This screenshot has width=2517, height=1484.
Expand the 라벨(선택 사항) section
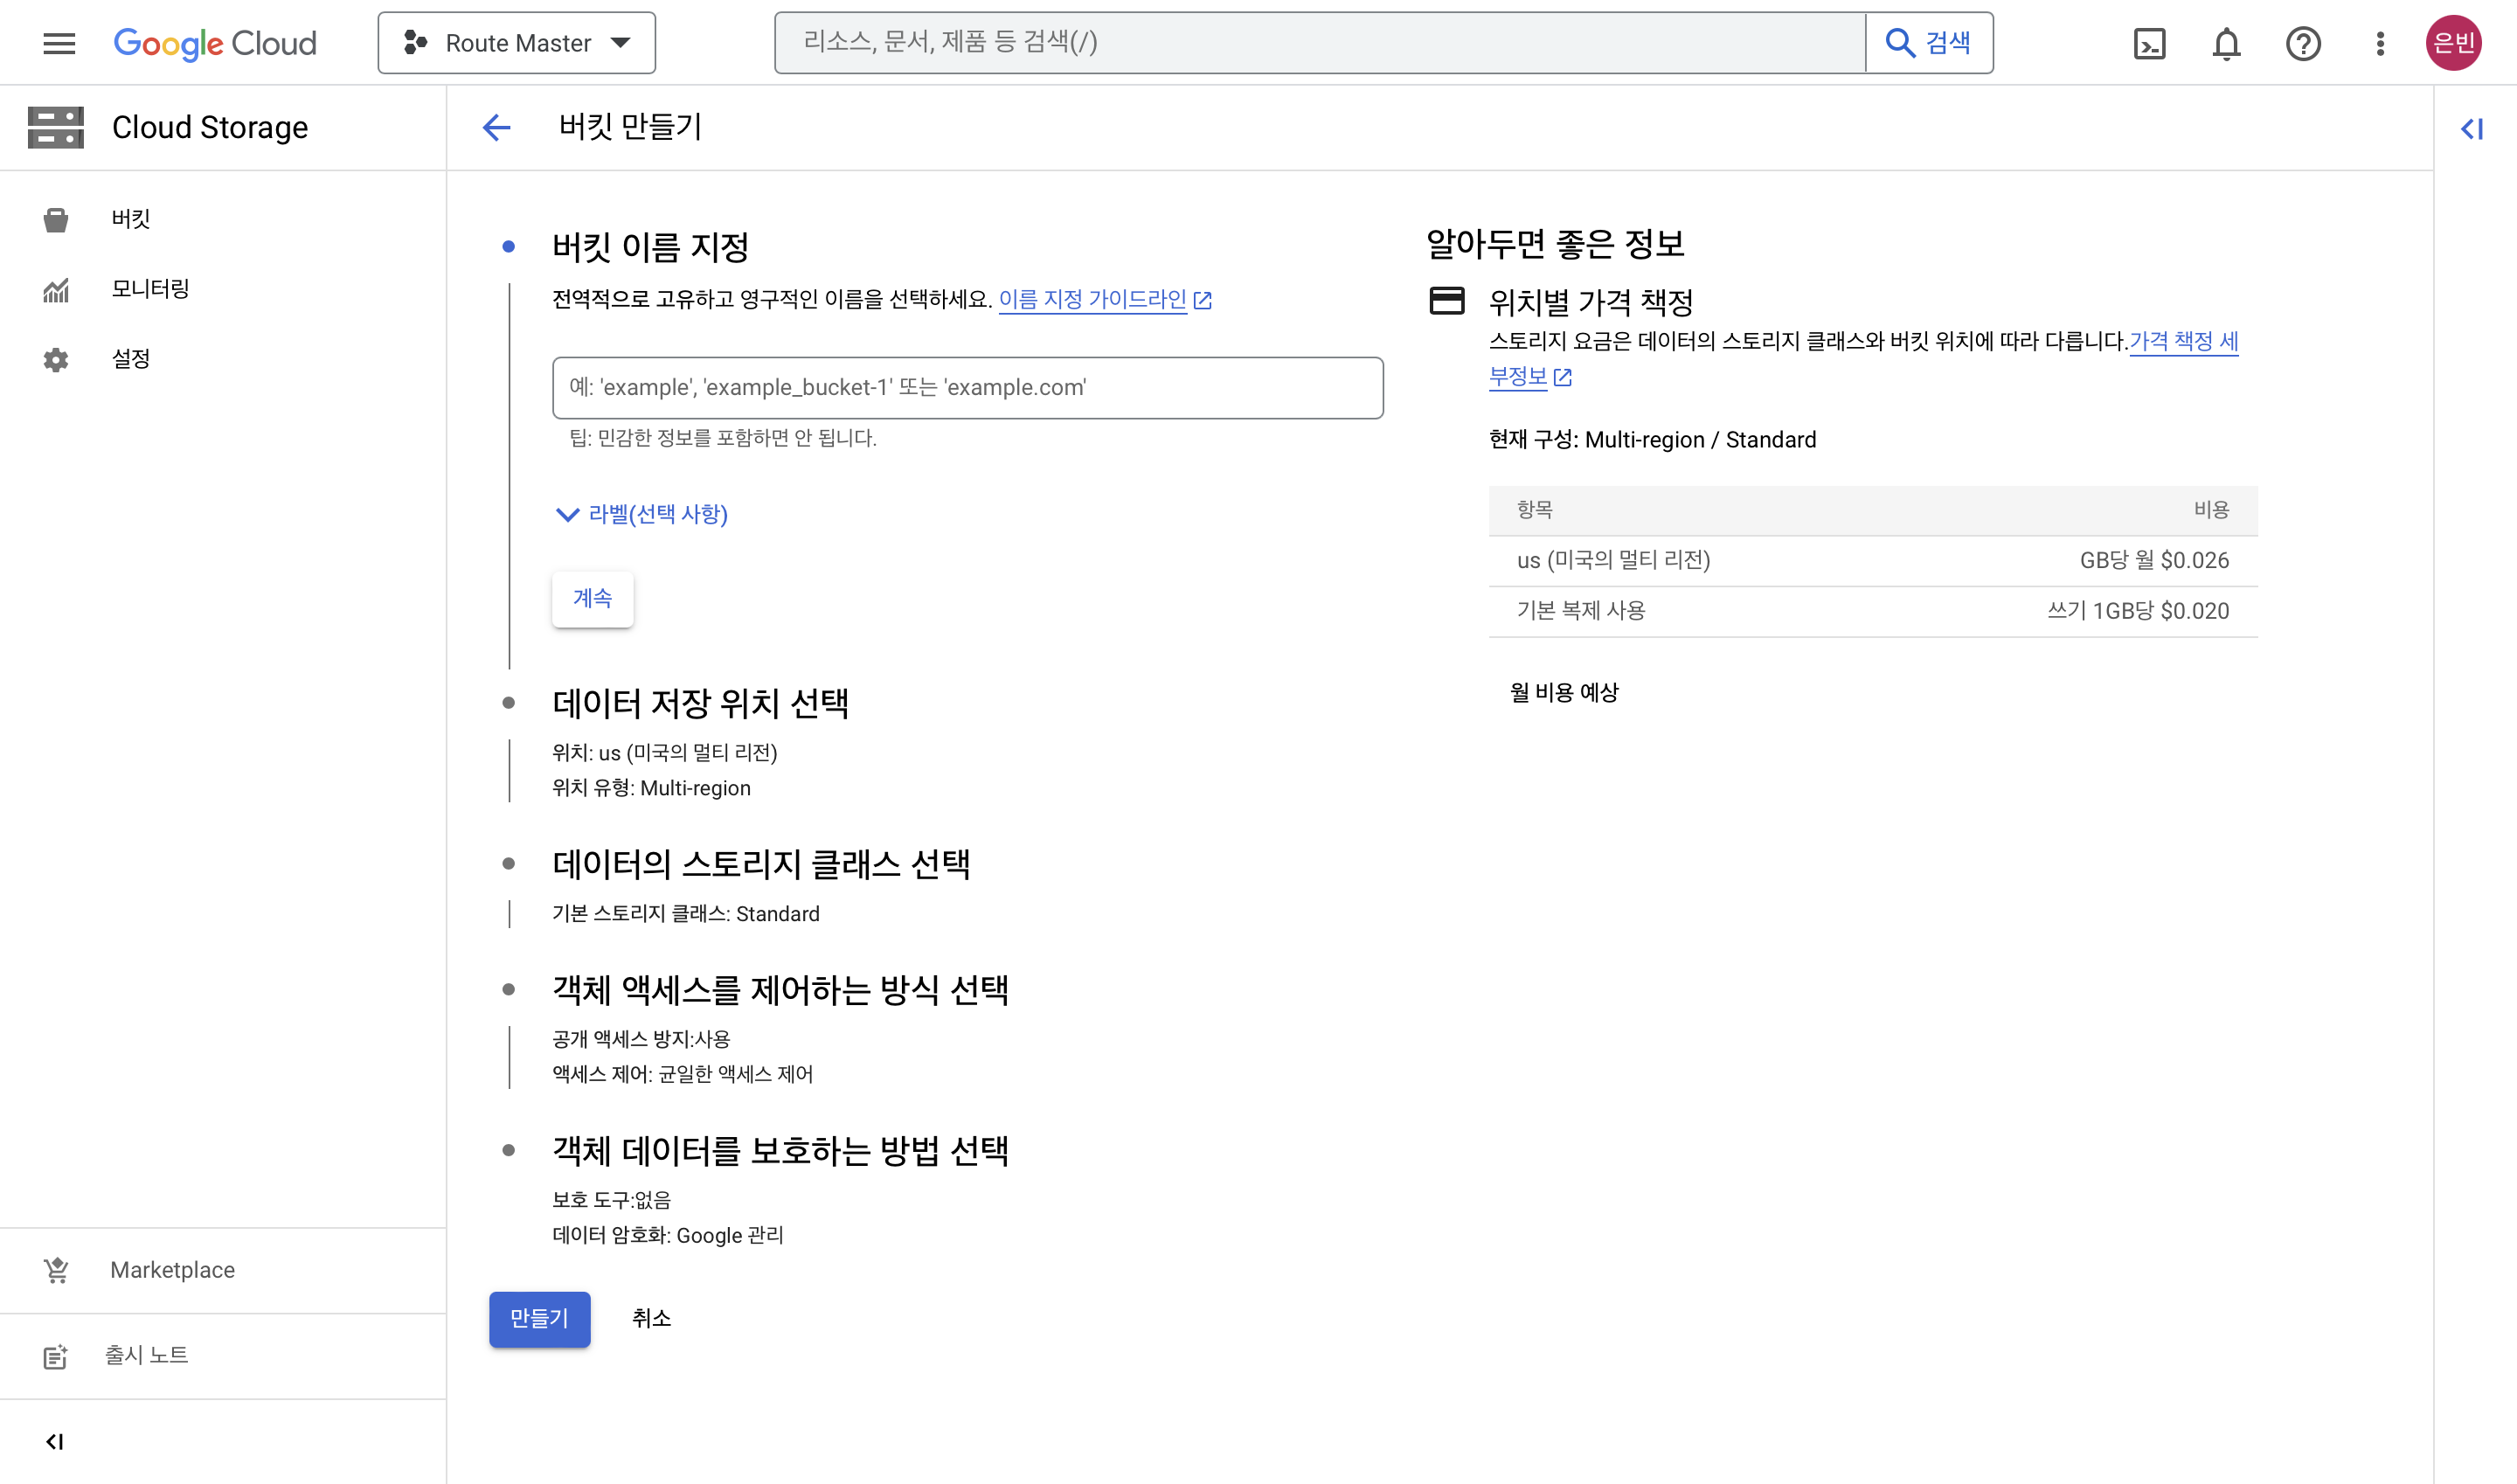click(x=642, y=514)
